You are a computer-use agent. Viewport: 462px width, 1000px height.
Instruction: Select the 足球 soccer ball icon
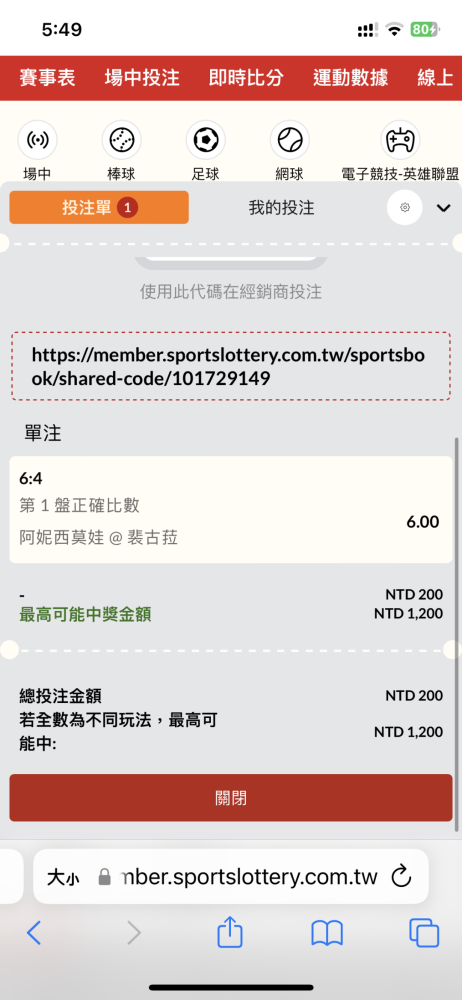(x=205, y=139)
